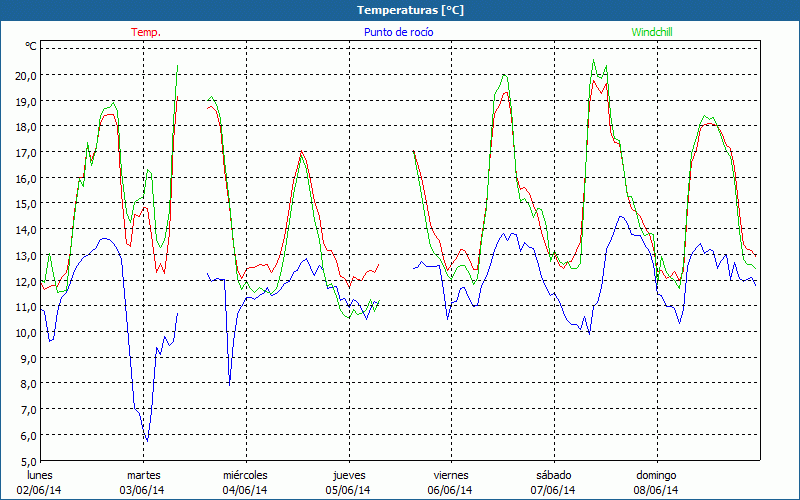Select the jueves day label
The width and height of the screenshot is (800, 500).
[x=348, y=475]
